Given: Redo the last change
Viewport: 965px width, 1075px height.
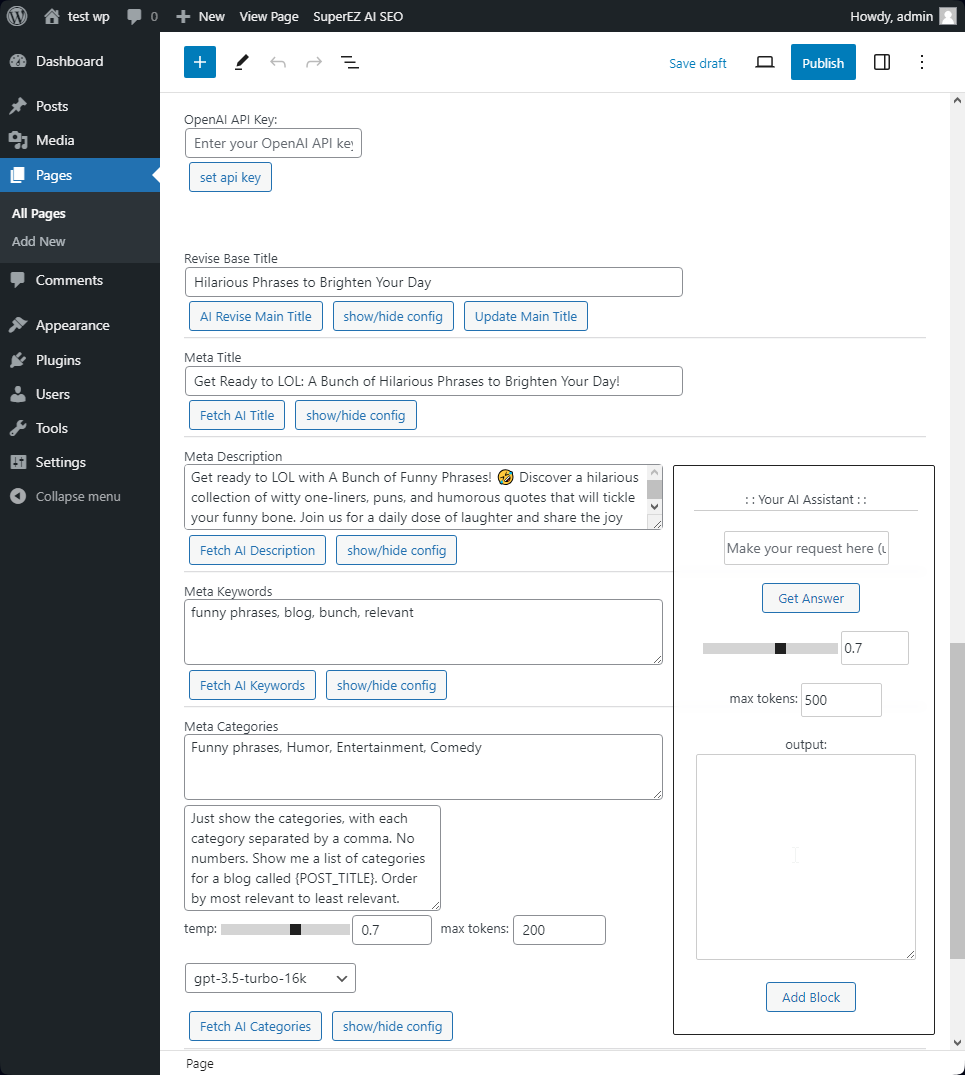Looking at the screenshot, I should tap(314, 62).
